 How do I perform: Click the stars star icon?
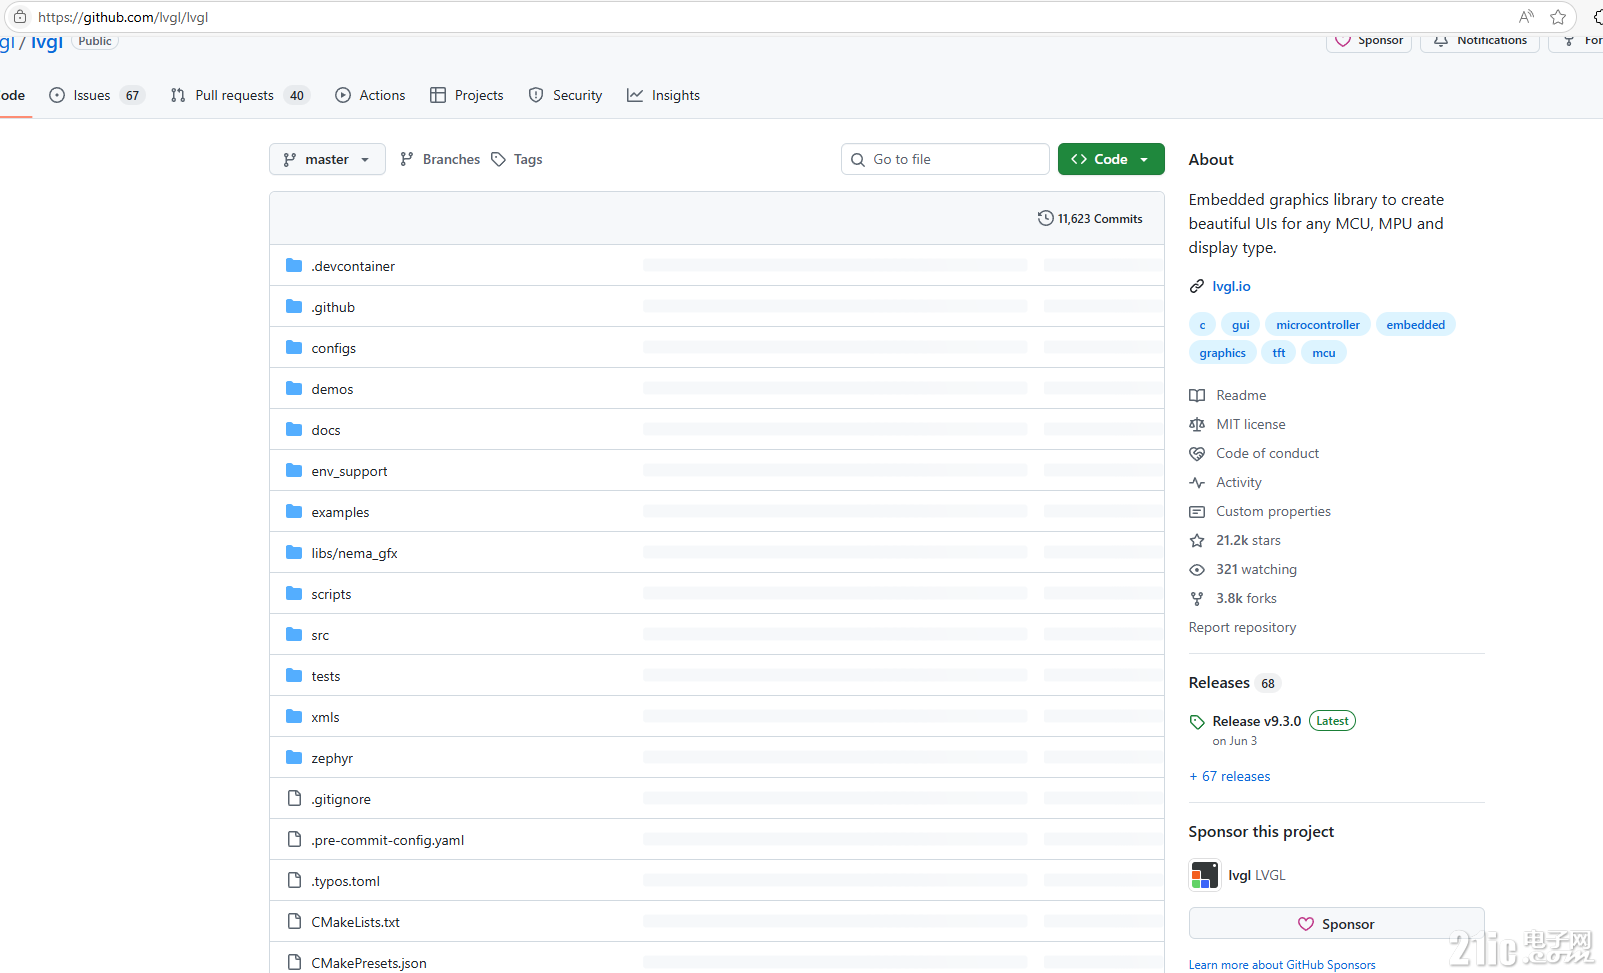tap(1197, 540)
